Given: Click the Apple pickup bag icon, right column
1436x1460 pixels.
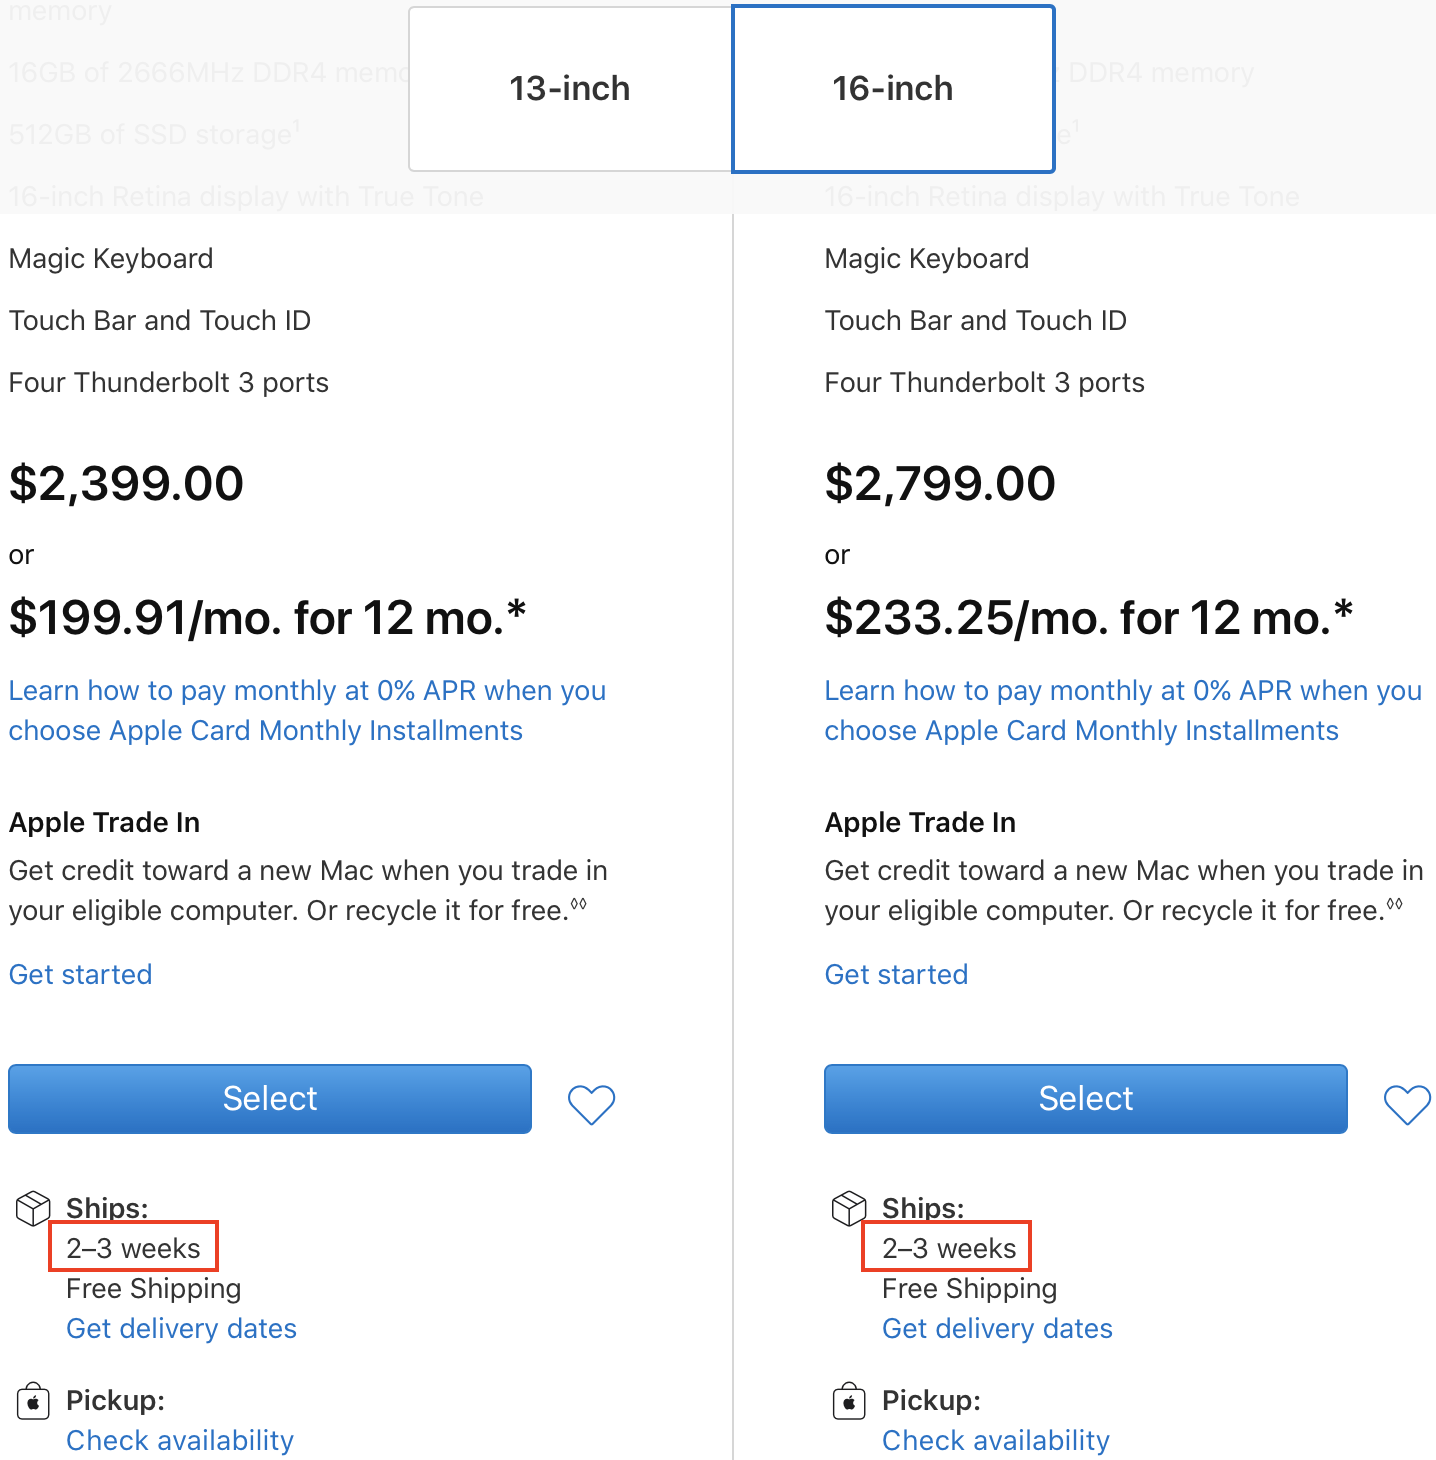Looking at the screenshot, I should point(849,1401).
